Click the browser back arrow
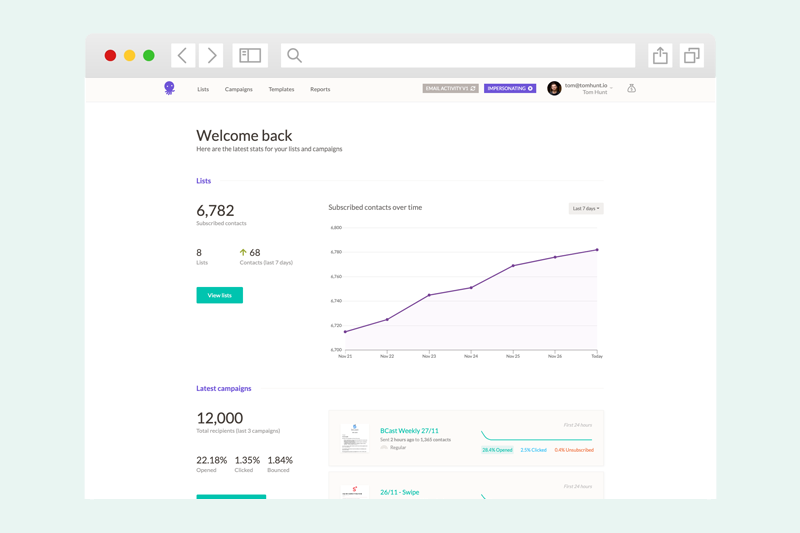 (x=183, y=55)
